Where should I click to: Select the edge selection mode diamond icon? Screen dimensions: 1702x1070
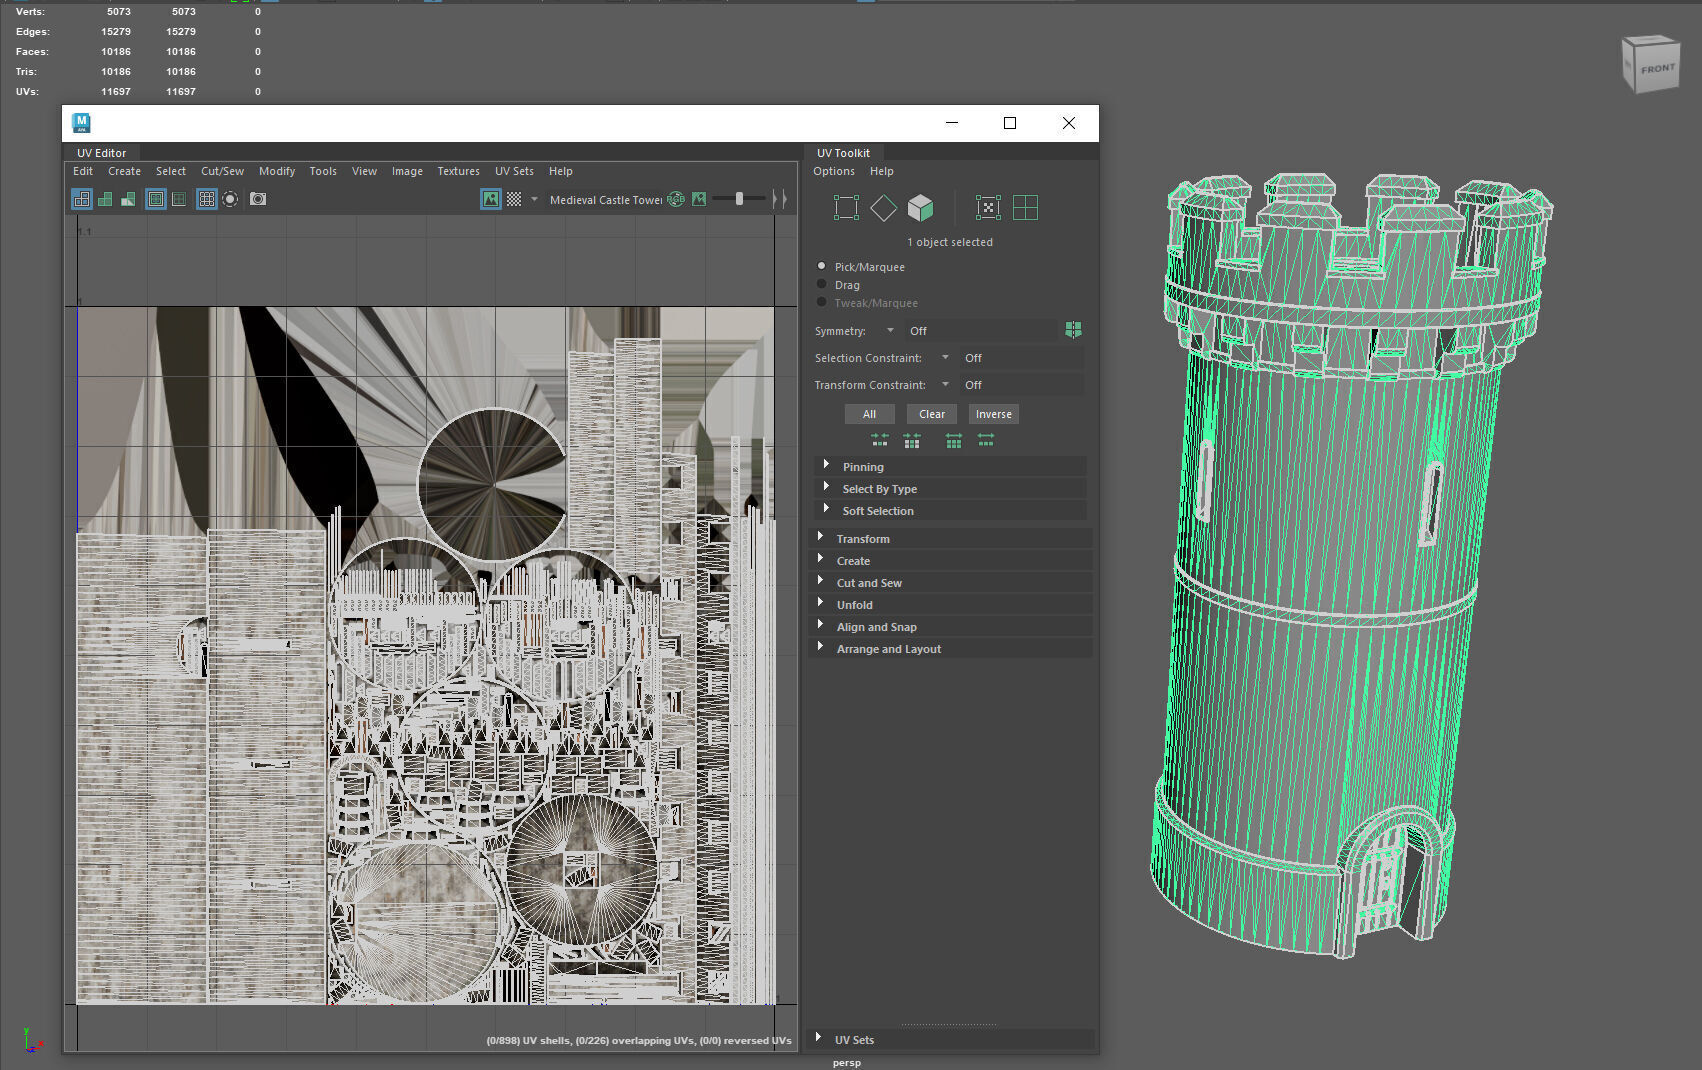[x=883, y=208]
